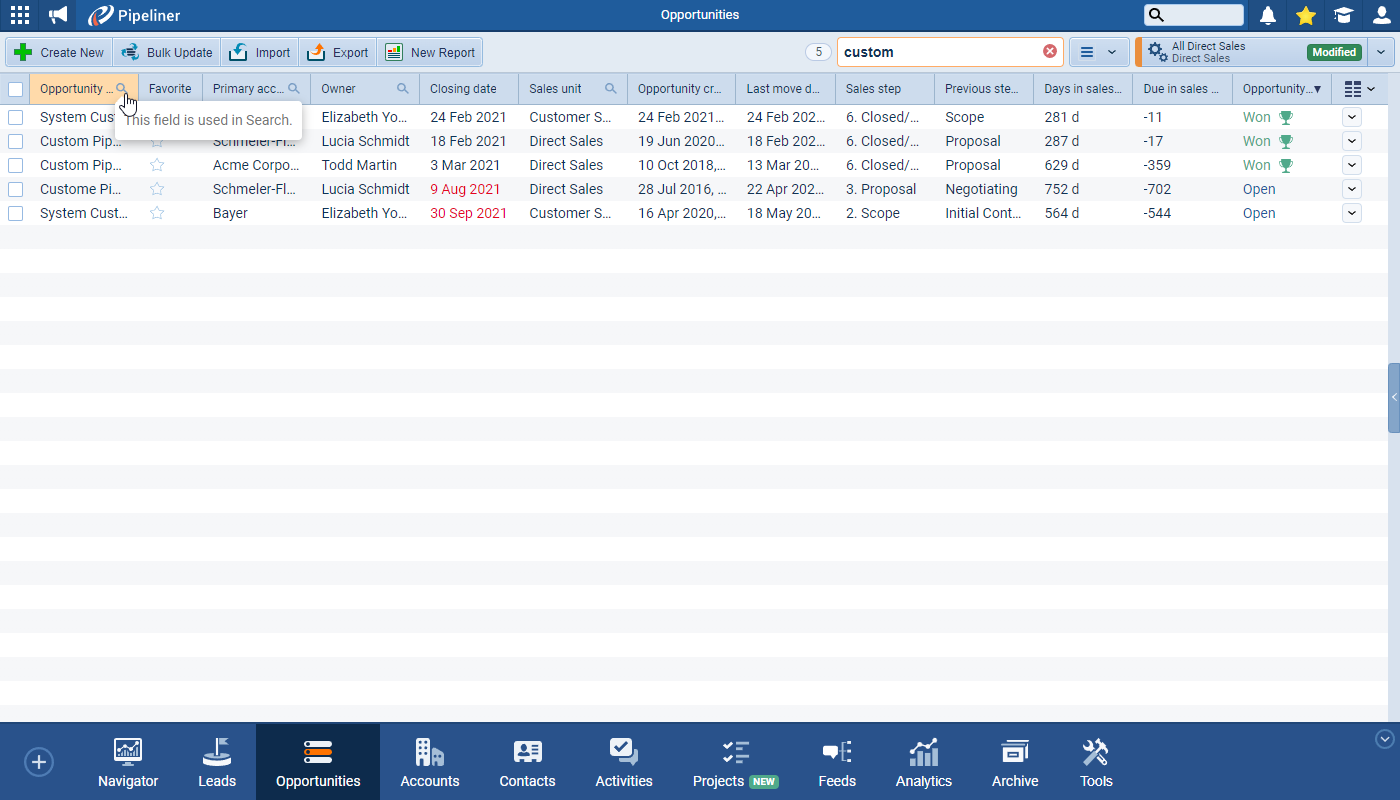The height and width of the screenshot is (800, 1400).
Task: Select all rows with the header checkbox
Action: [x=15, y=88]
